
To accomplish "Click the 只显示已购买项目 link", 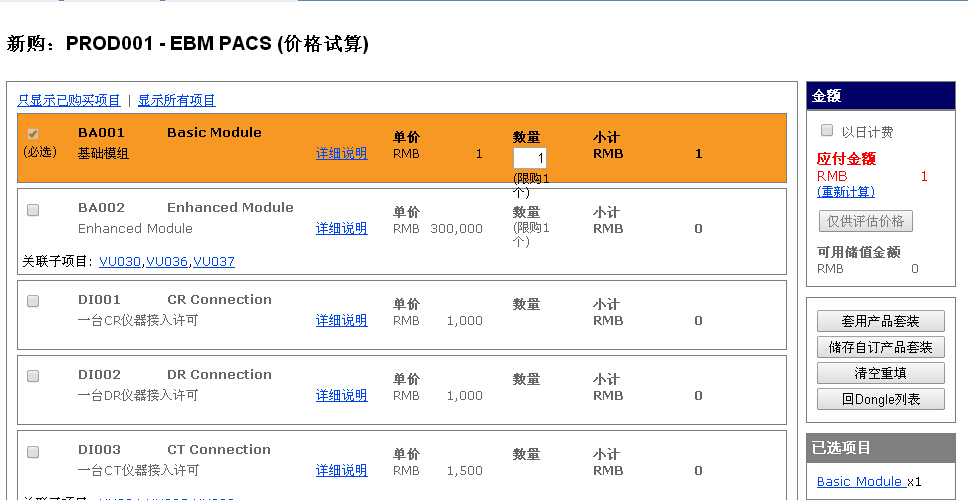I will (69, 101).
